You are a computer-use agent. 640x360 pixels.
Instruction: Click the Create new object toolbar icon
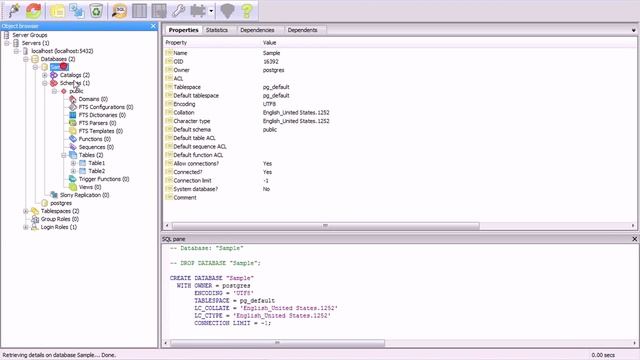click(x=77, y=11)
